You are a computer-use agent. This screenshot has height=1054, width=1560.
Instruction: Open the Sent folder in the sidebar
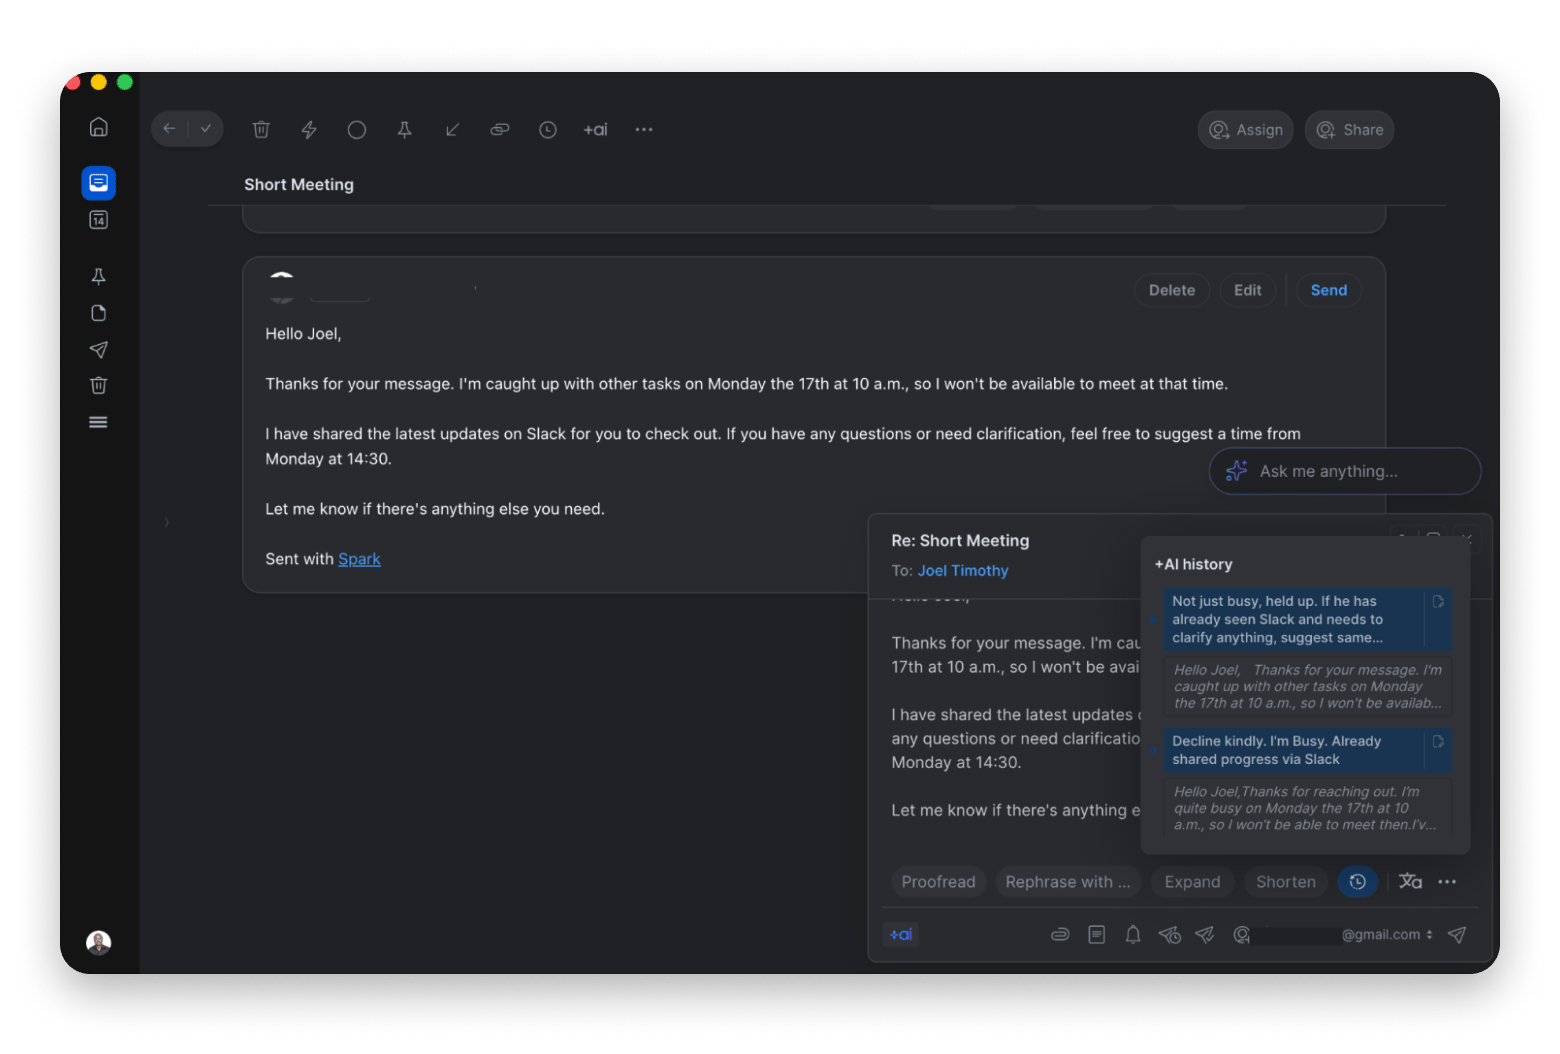[98, 349]
